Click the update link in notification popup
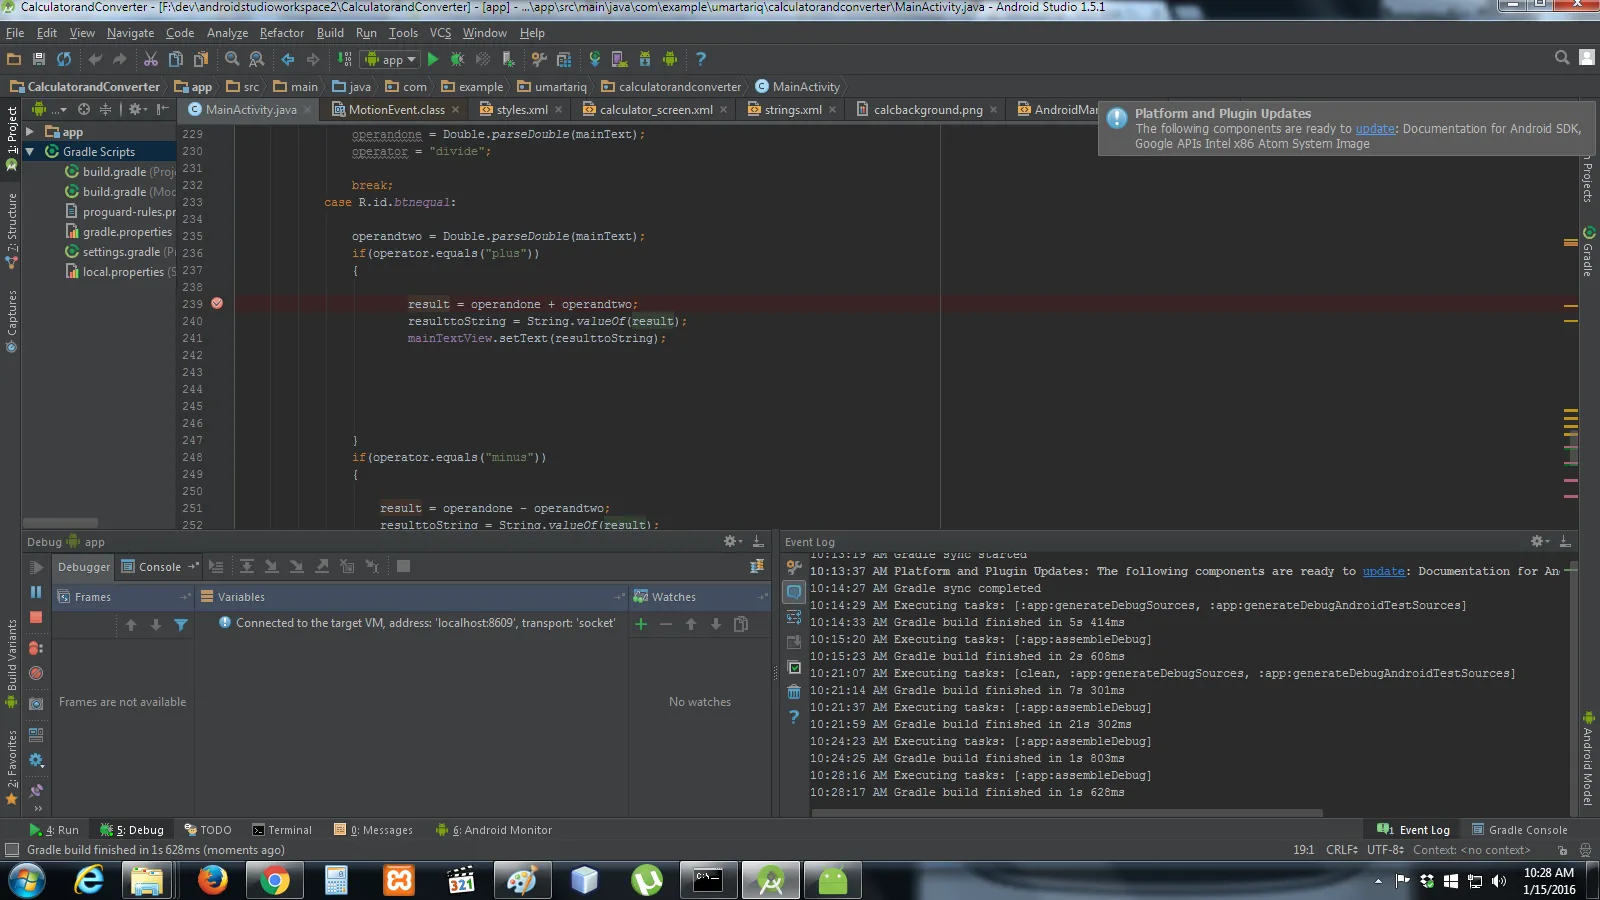The height and width of the screenshot is (900, 1600). tap(1375, 129)
